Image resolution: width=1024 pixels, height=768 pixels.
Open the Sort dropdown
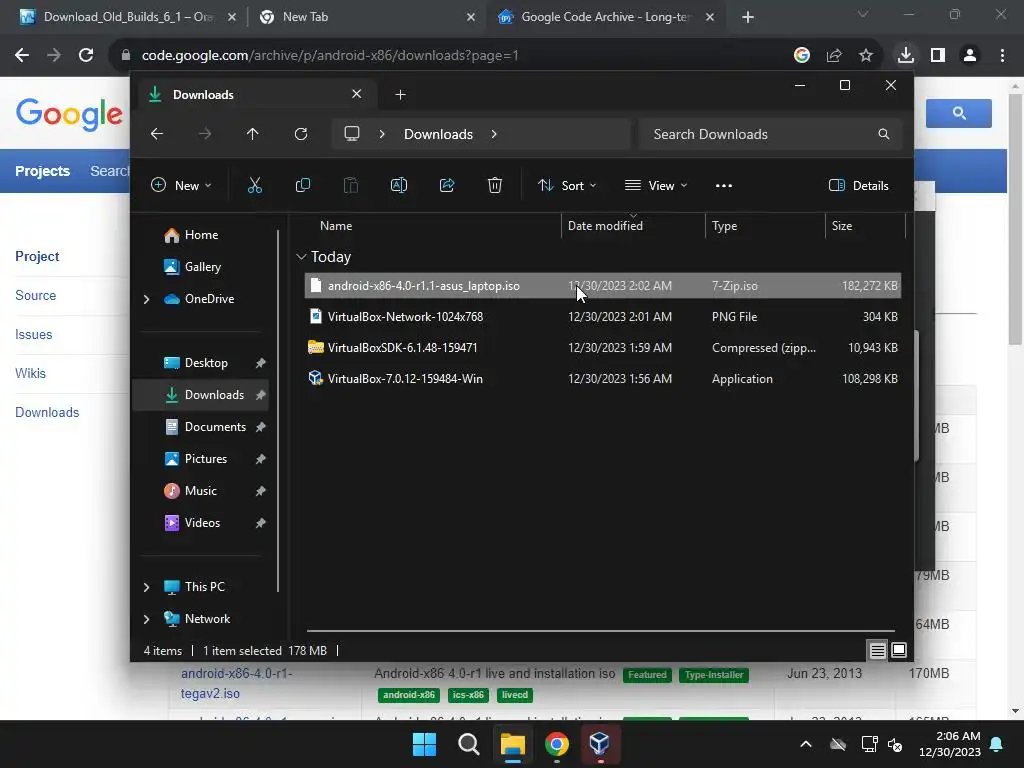point(567,185)
